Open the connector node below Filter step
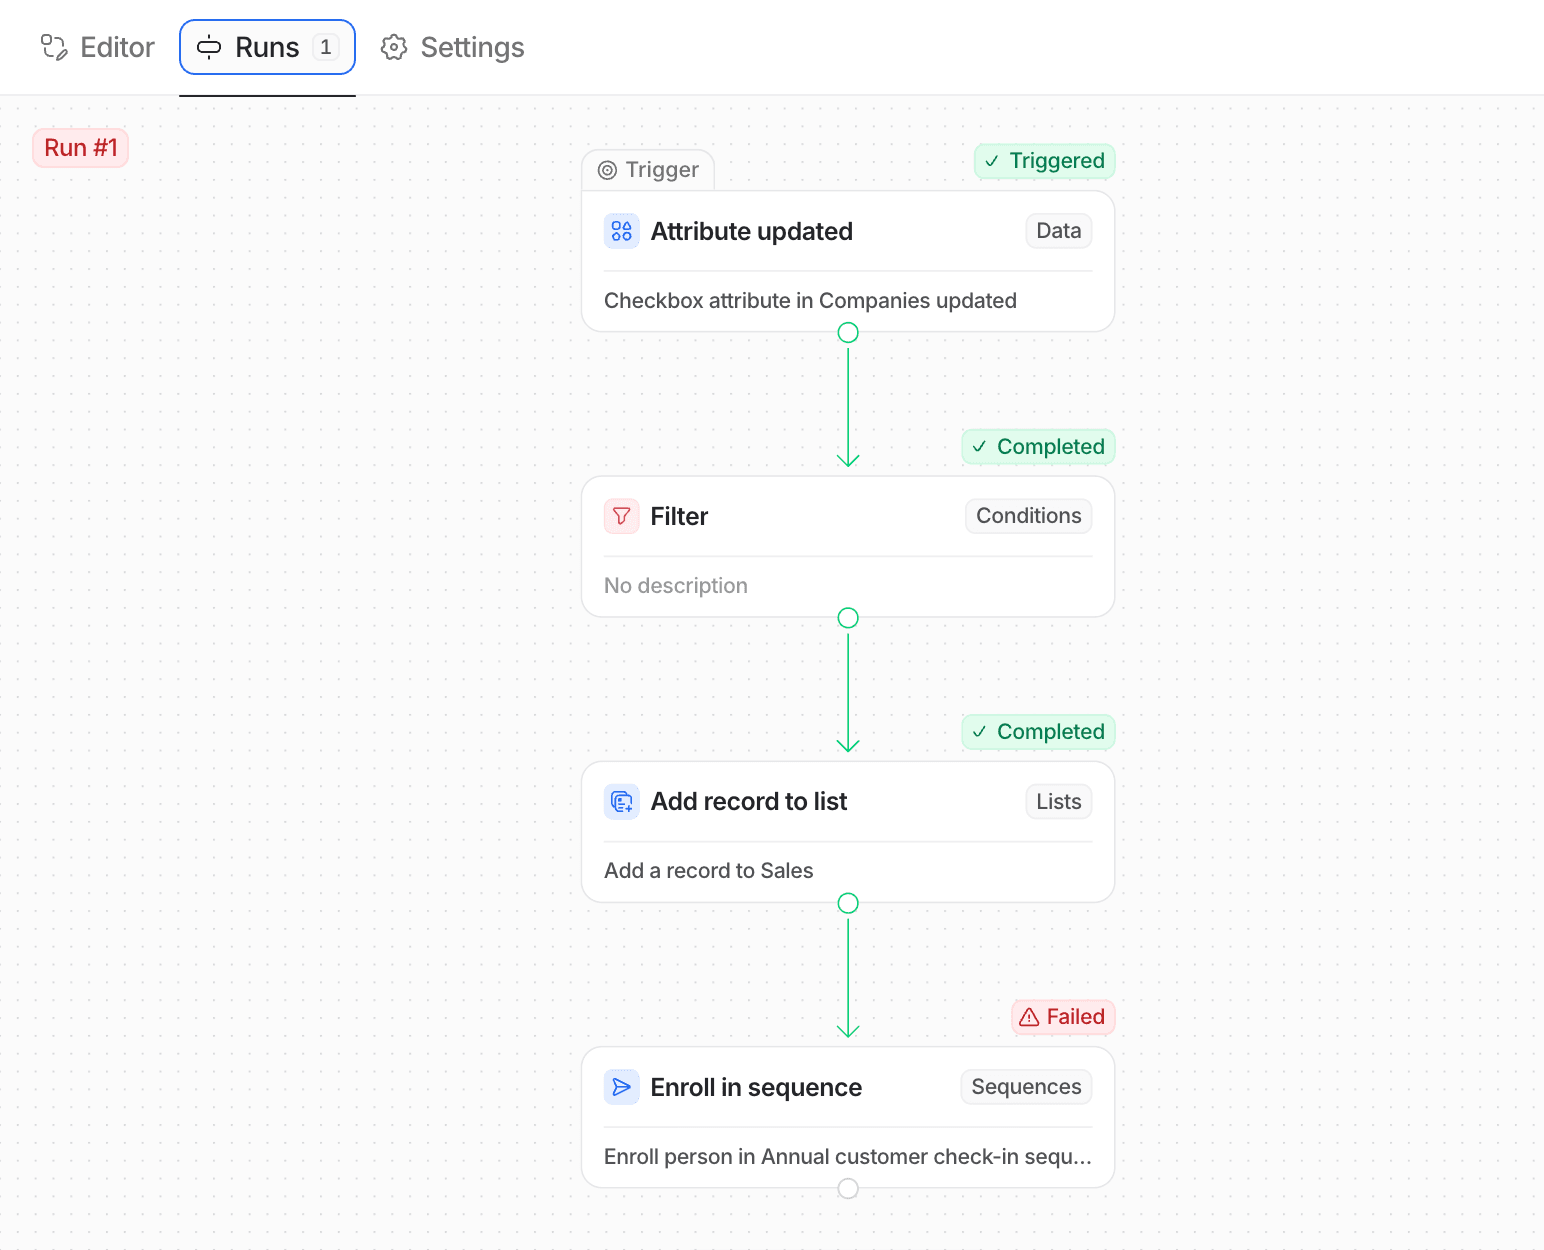This screenshot has width=1544, height=1250. click(x=848, y=617)
